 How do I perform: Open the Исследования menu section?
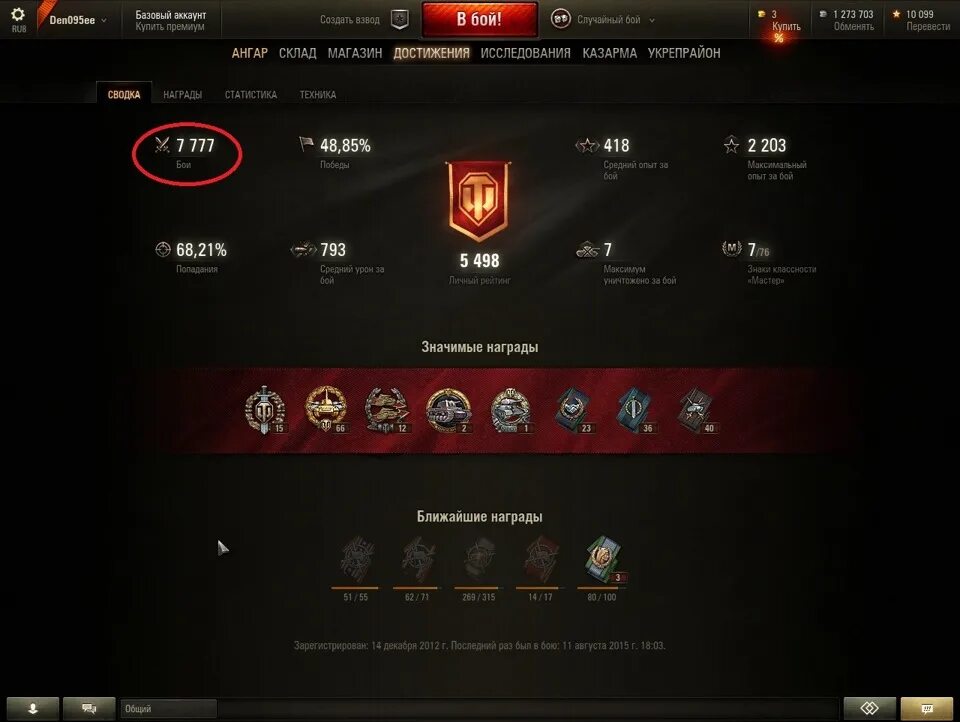point(525,53)
